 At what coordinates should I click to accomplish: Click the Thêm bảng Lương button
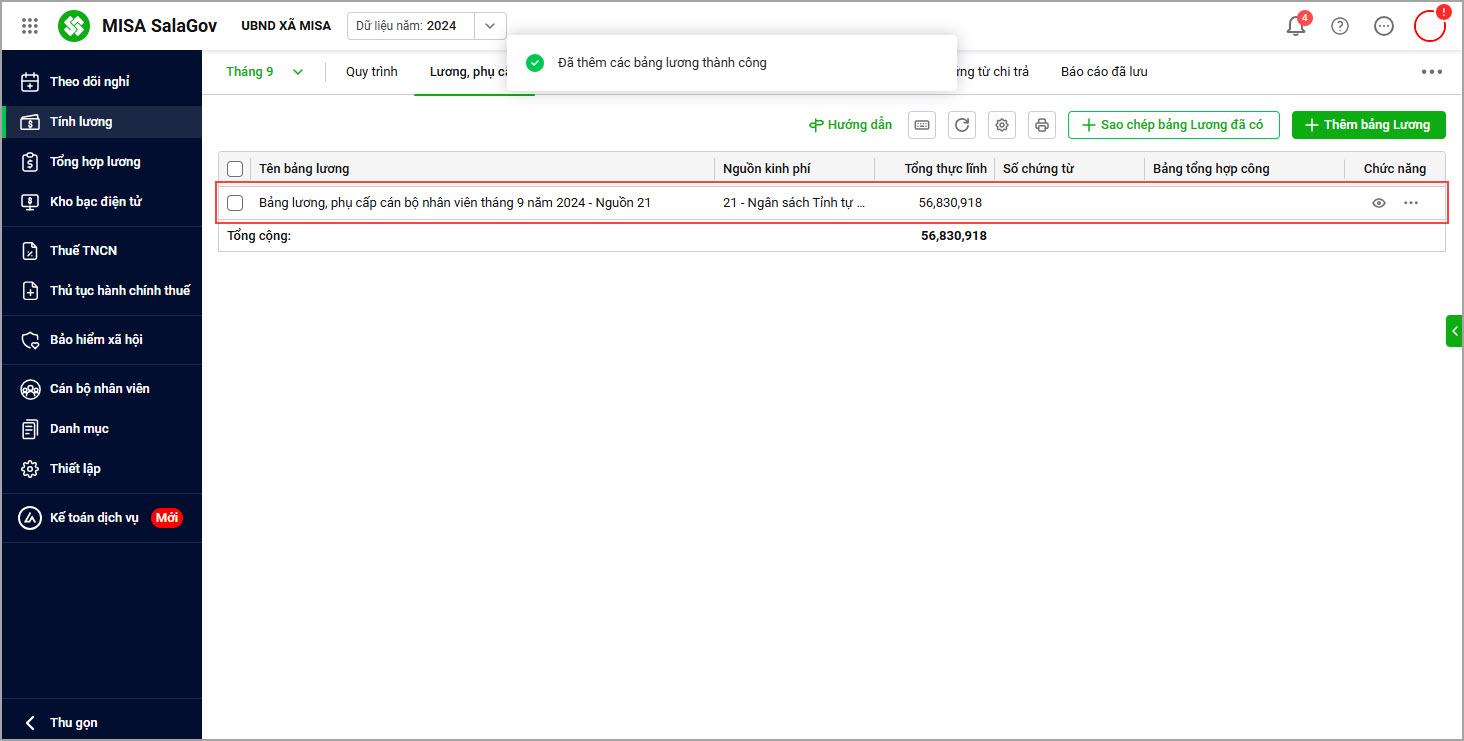(1368, 125)
